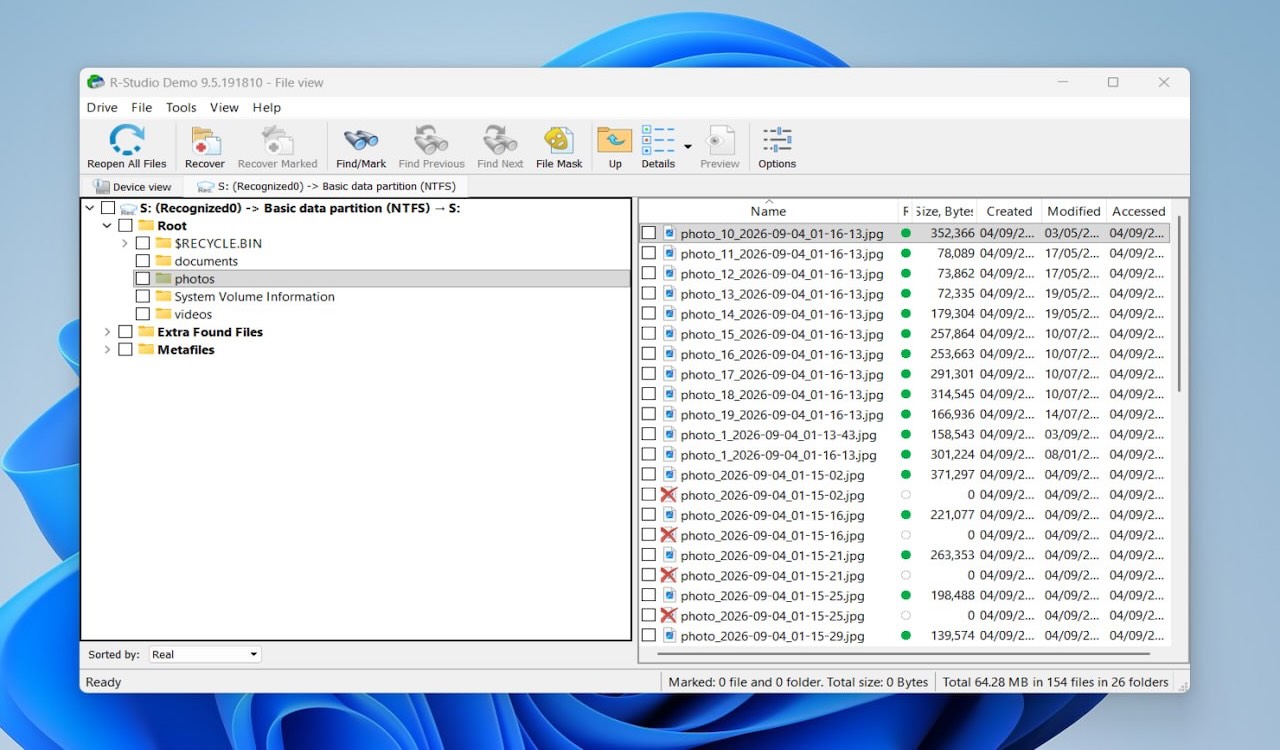
Task: Select file photo_2026-09-04_01-15-29.jpg
Action: (772, 636)
